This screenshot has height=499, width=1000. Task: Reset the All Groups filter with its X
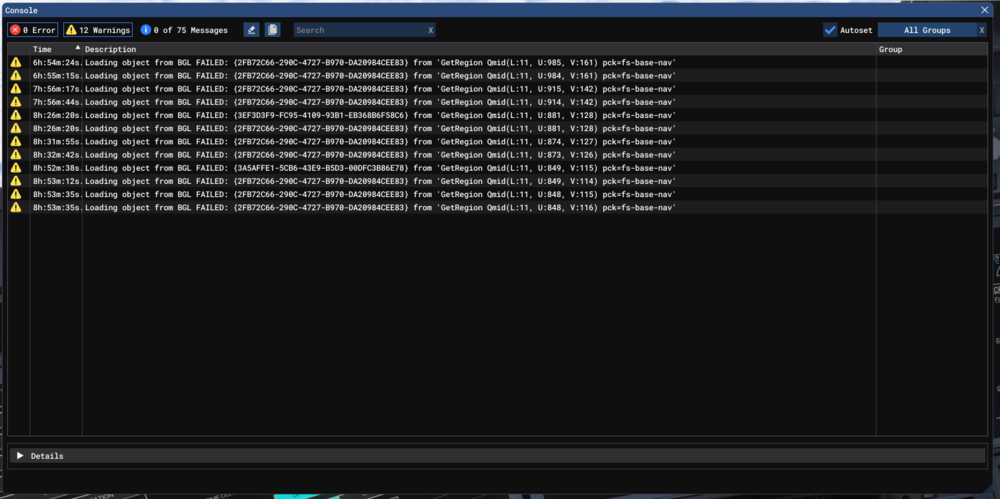click(982, 30)
